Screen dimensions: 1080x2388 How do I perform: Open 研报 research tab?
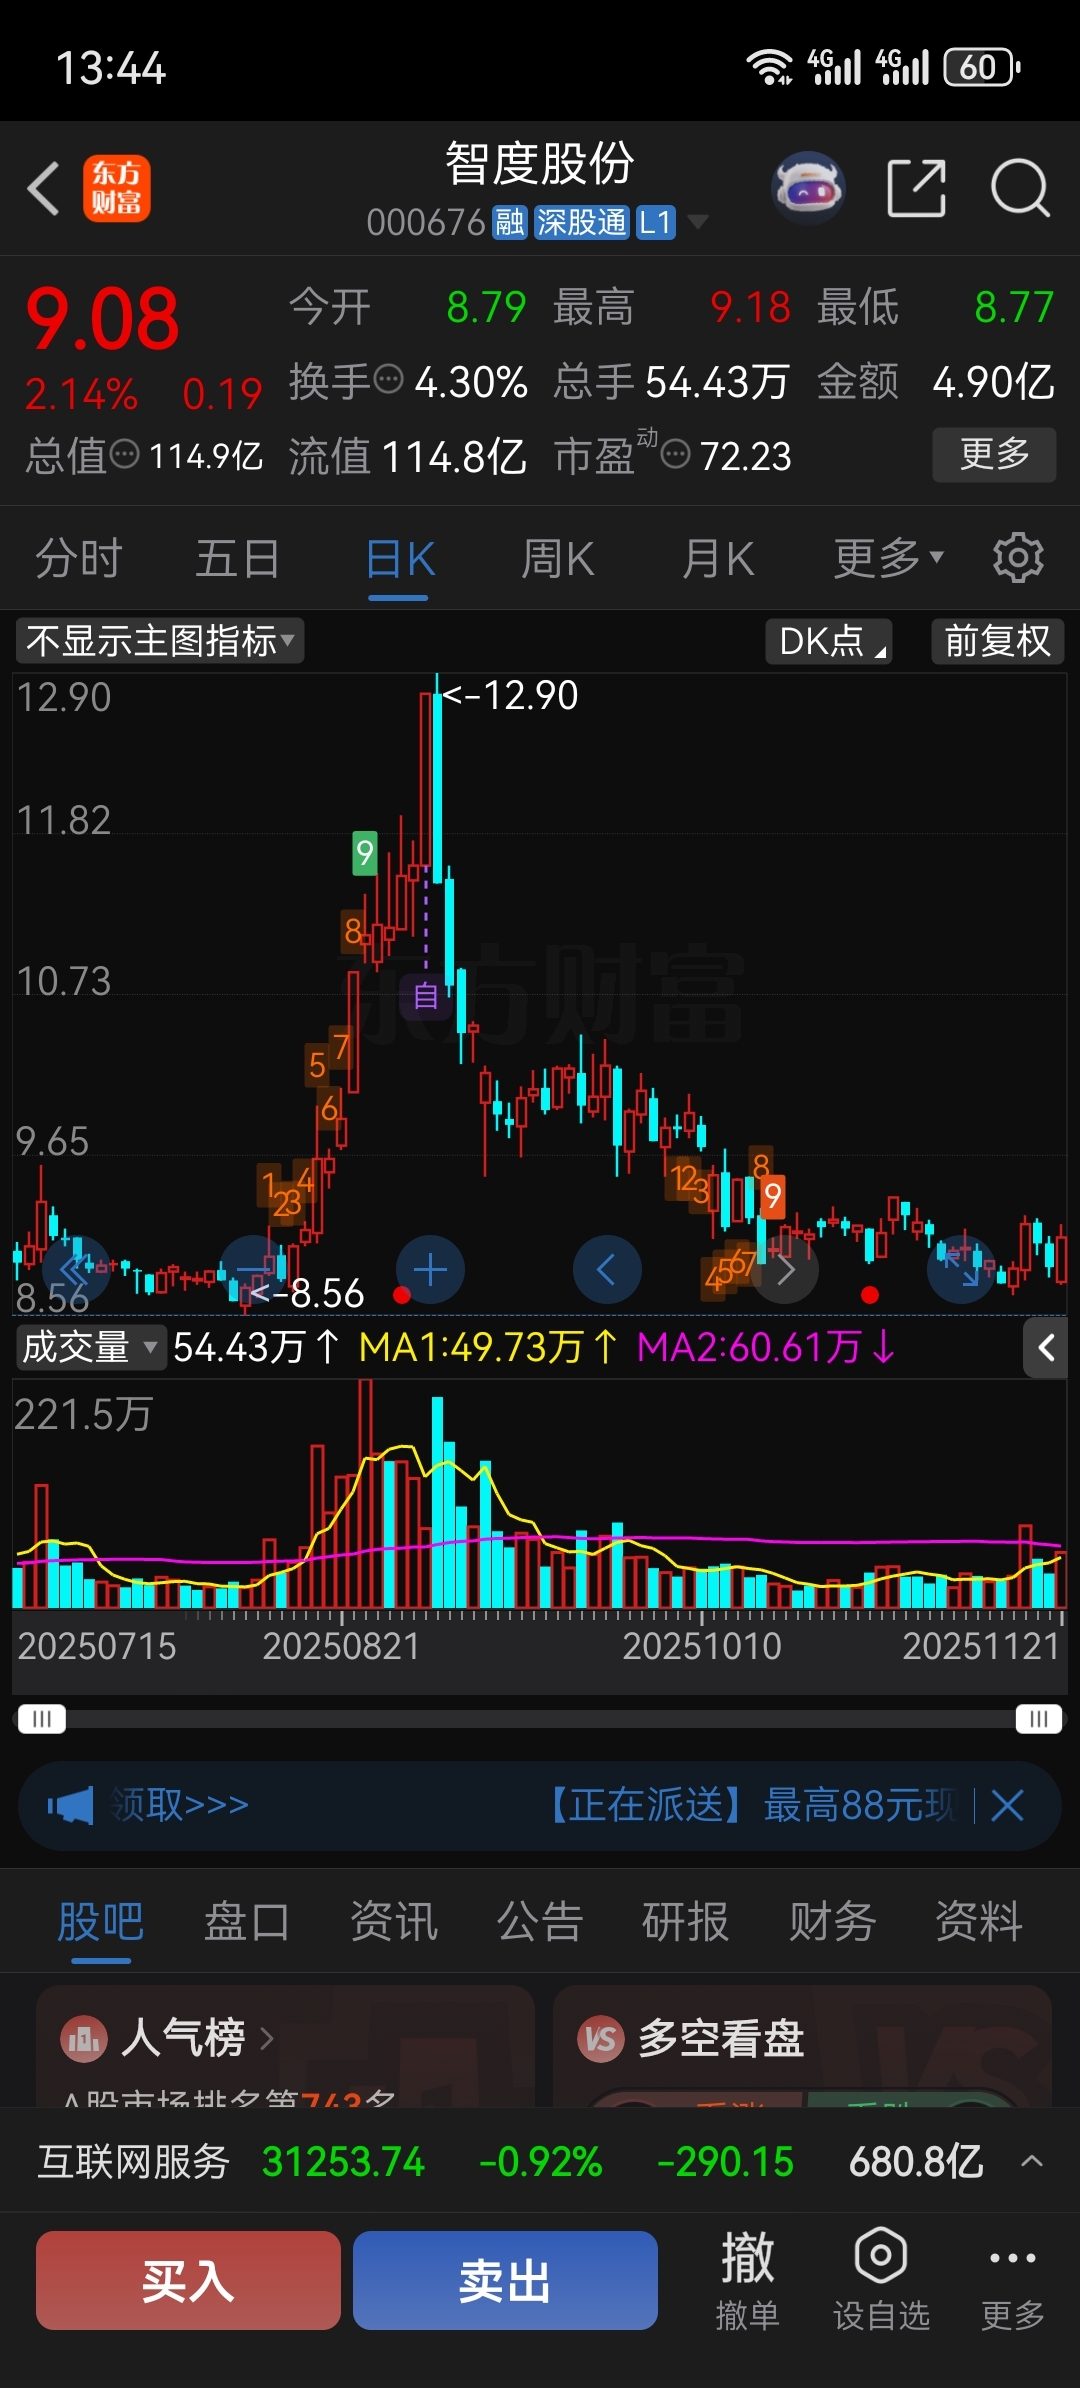(686, 1922)
